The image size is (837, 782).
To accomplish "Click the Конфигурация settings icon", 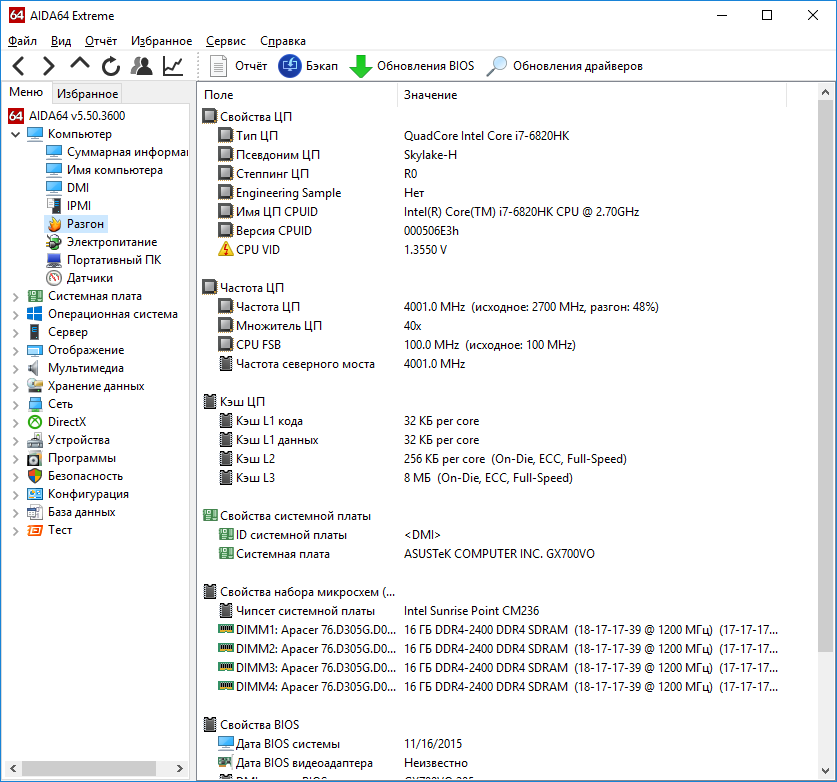I will coord(35,494).
